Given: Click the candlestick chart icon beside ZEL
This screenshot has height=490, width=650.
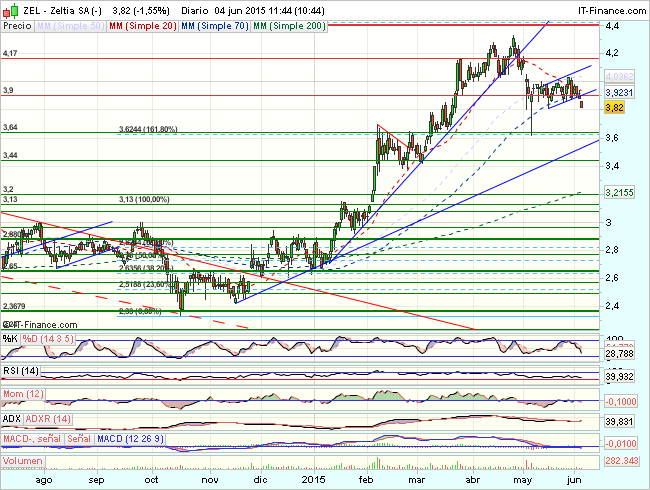Looking at the screenshot, I should pos(12,7).
